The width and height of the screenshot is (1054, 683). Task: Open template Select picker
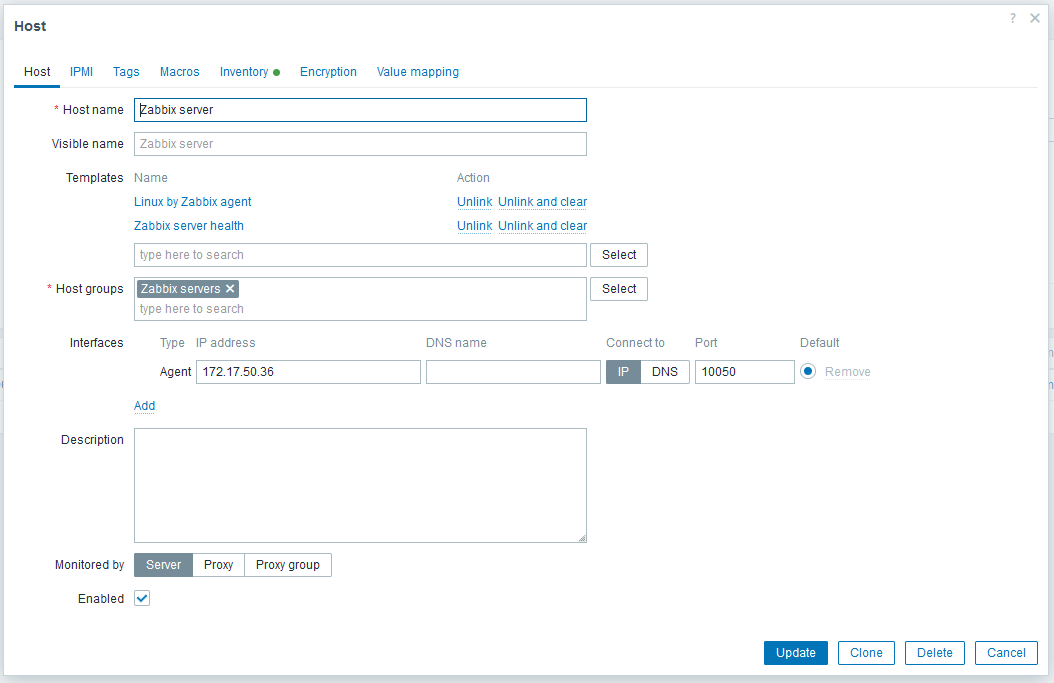(x=619, y=255)
